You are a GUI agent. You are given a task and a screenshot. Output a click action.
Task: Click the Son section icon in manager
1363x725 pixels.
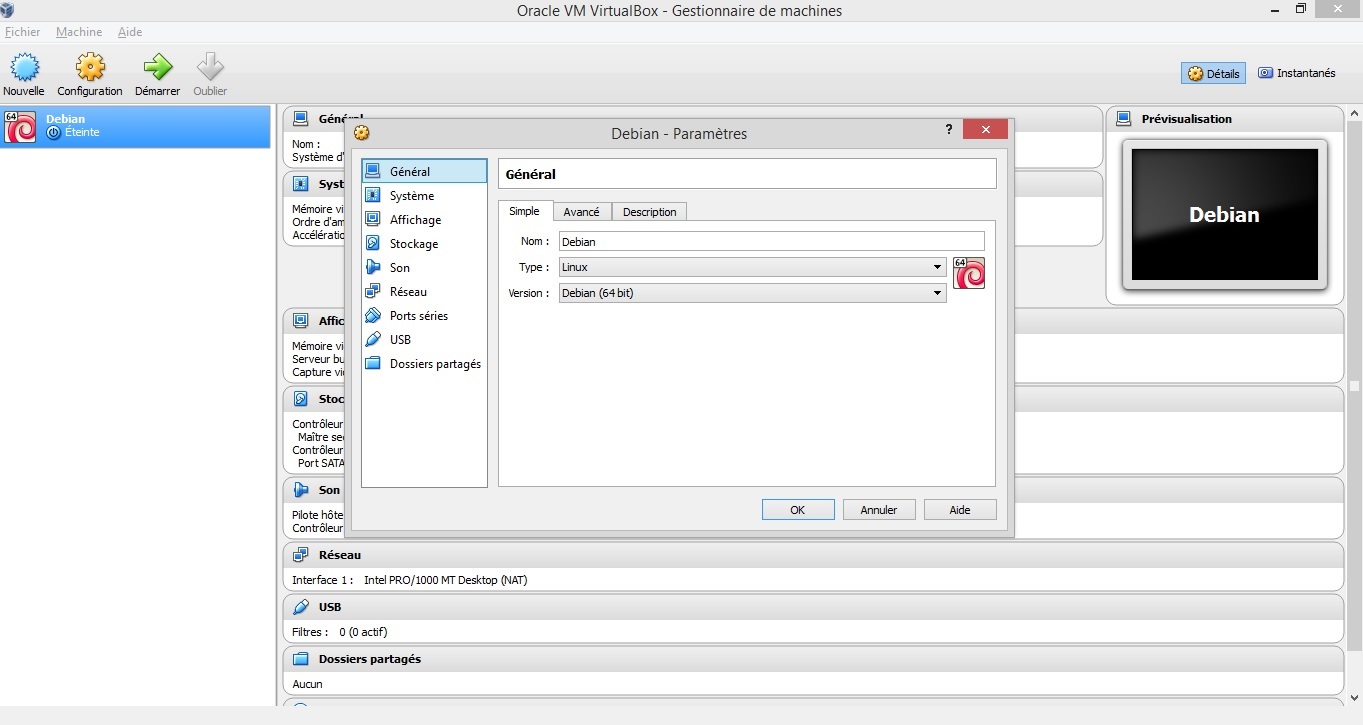point(300,490)
